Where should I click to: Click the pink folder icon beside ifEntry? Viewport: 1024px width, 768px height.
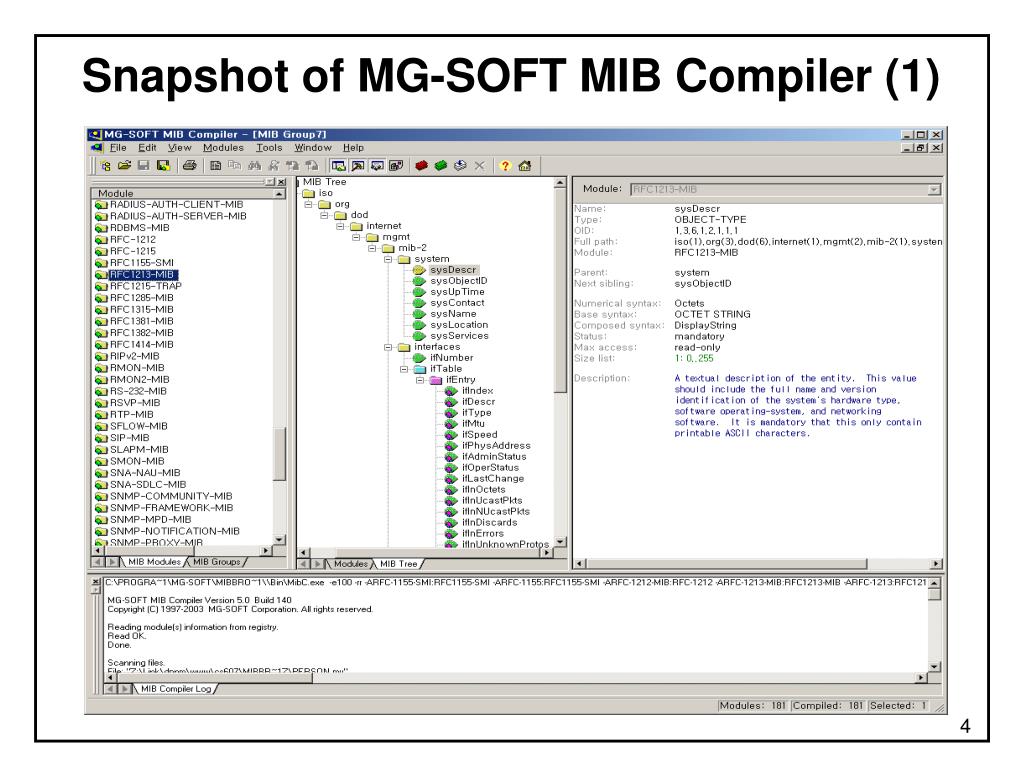click(436, 380)
